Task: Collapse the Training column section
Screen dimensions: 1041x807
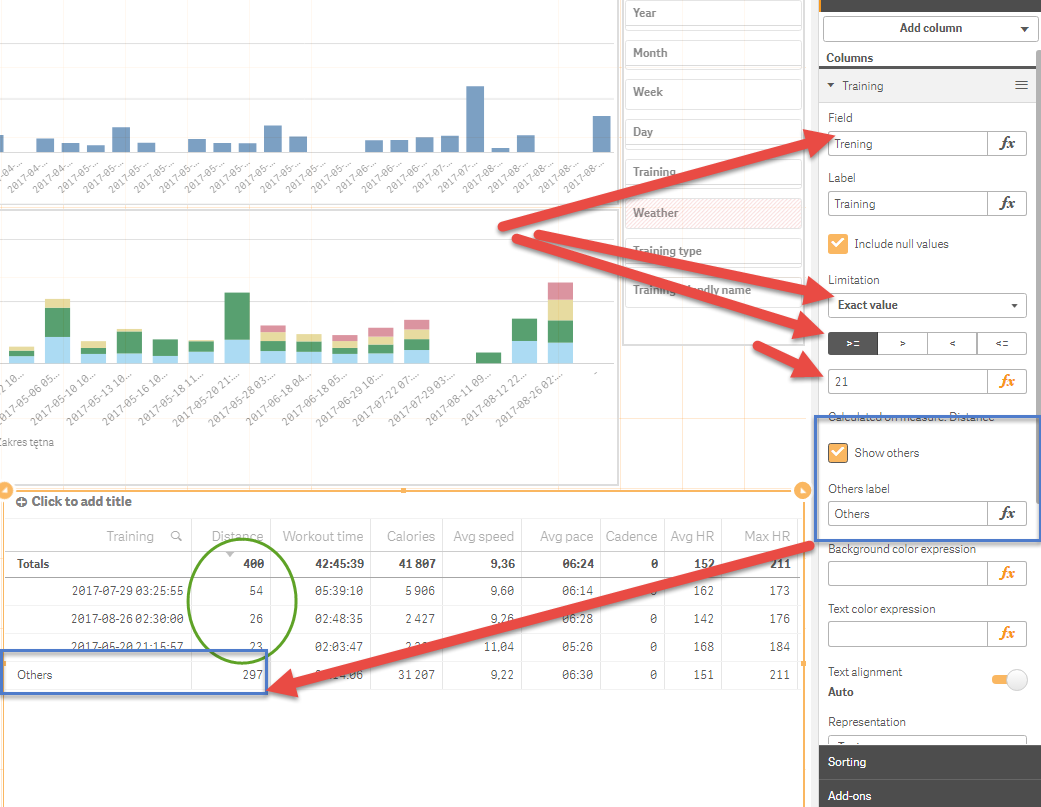Action: [833, 85]
